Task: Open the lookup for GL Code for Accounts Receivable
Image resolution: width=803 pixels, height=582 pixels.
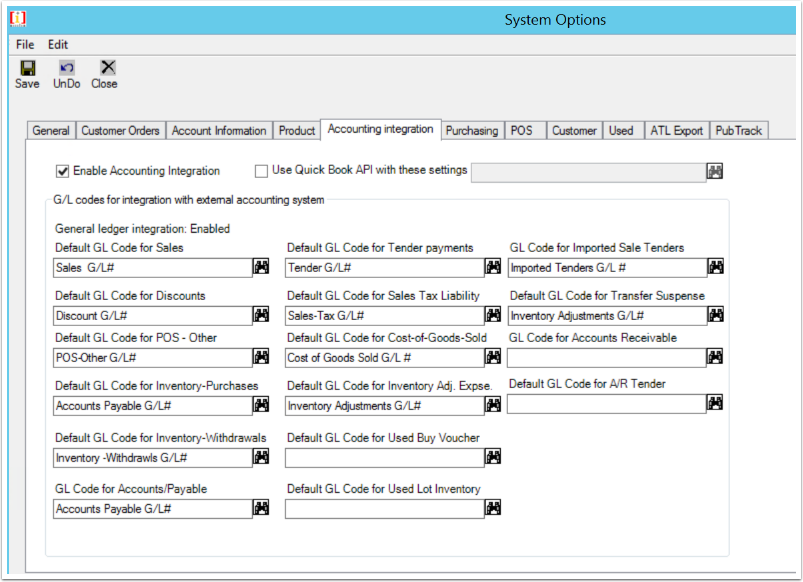Action: click(714, 357)
